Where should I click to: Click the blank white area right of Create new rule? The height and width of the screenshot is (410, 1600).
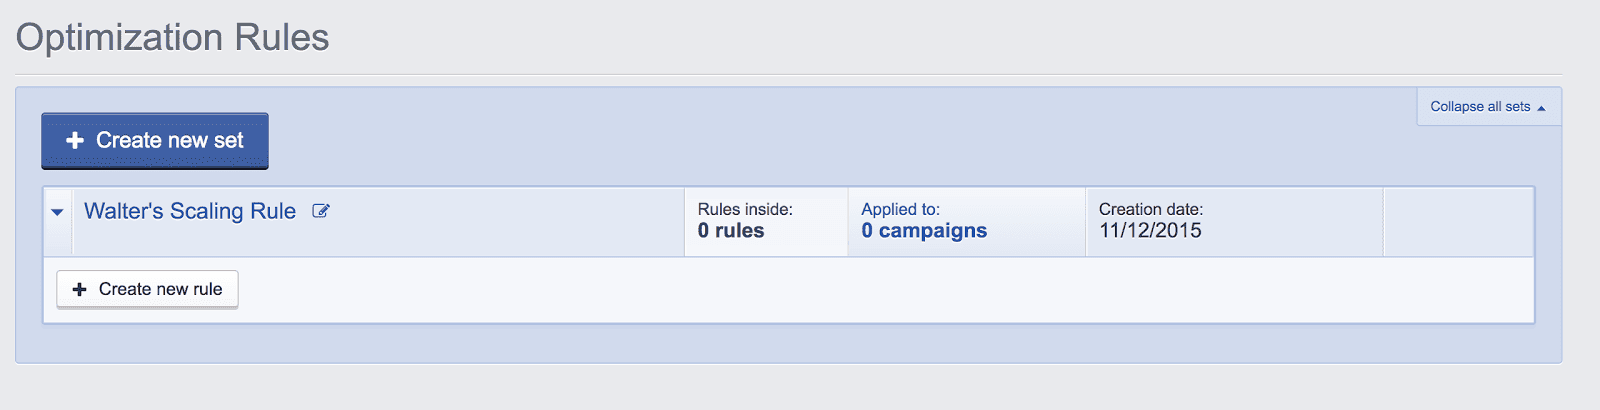point(885,290)
